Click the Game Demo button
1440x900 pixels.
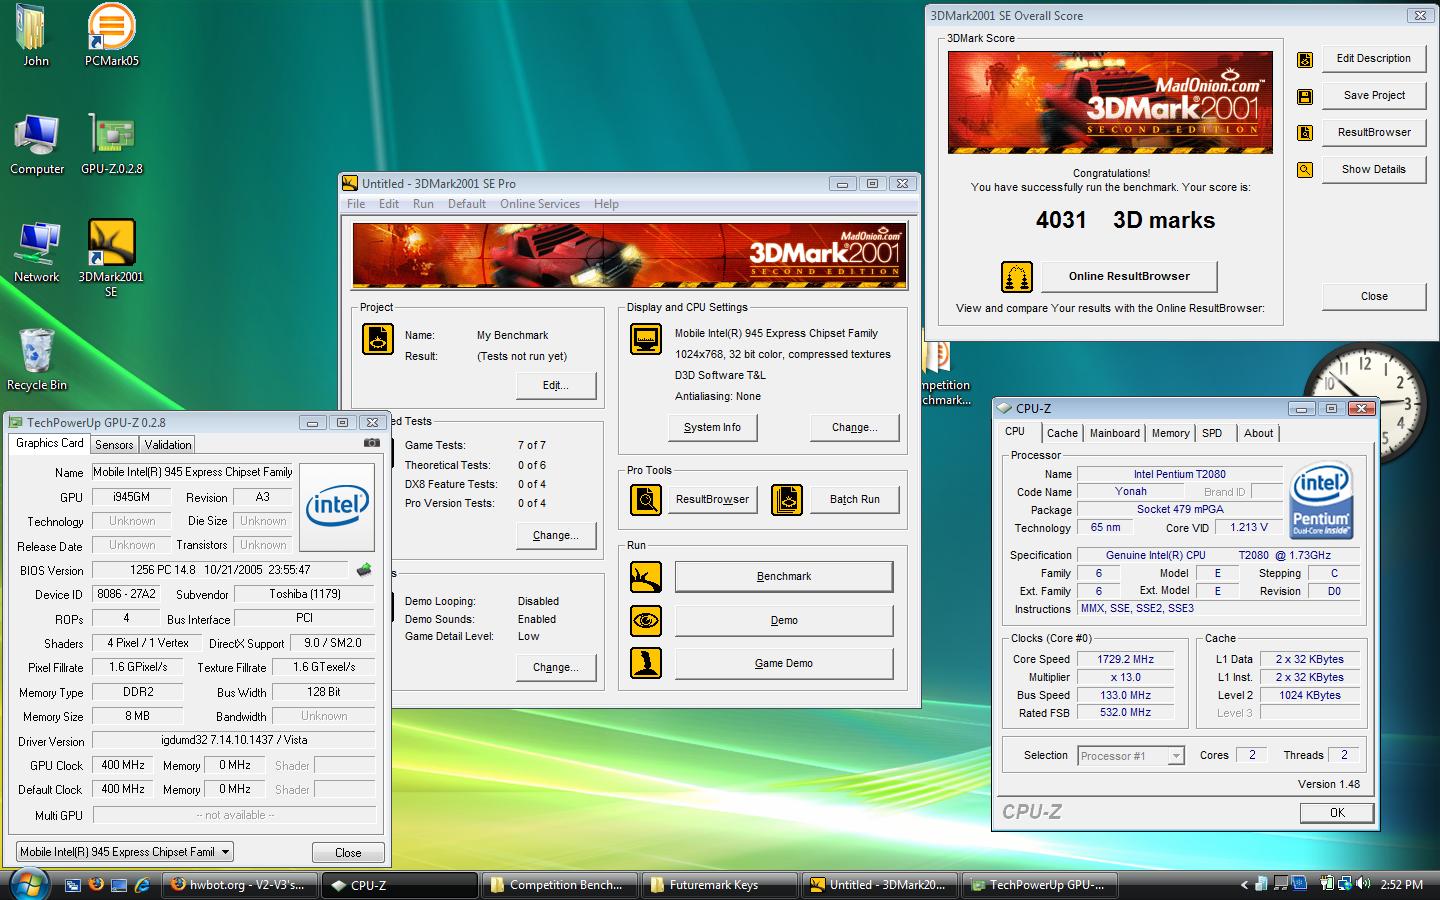[x=784, y=664]
